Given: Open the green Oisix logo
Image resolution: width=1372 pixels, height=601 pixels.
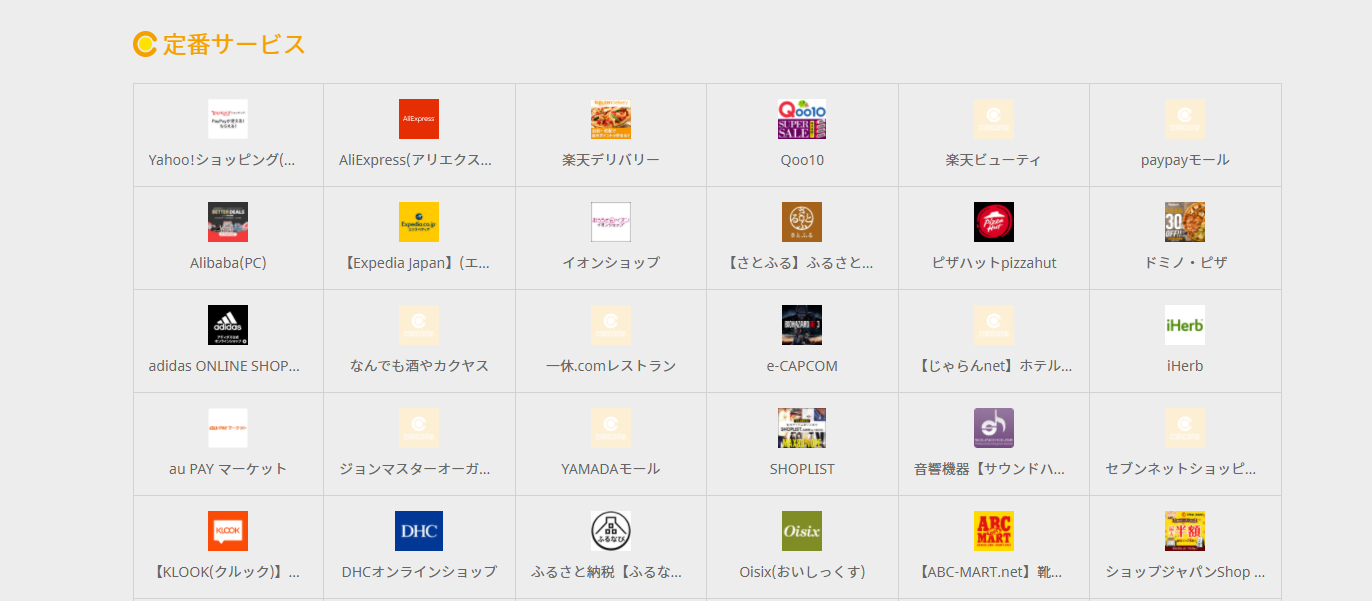Looking at the screenshot, I should pos(802,531).
